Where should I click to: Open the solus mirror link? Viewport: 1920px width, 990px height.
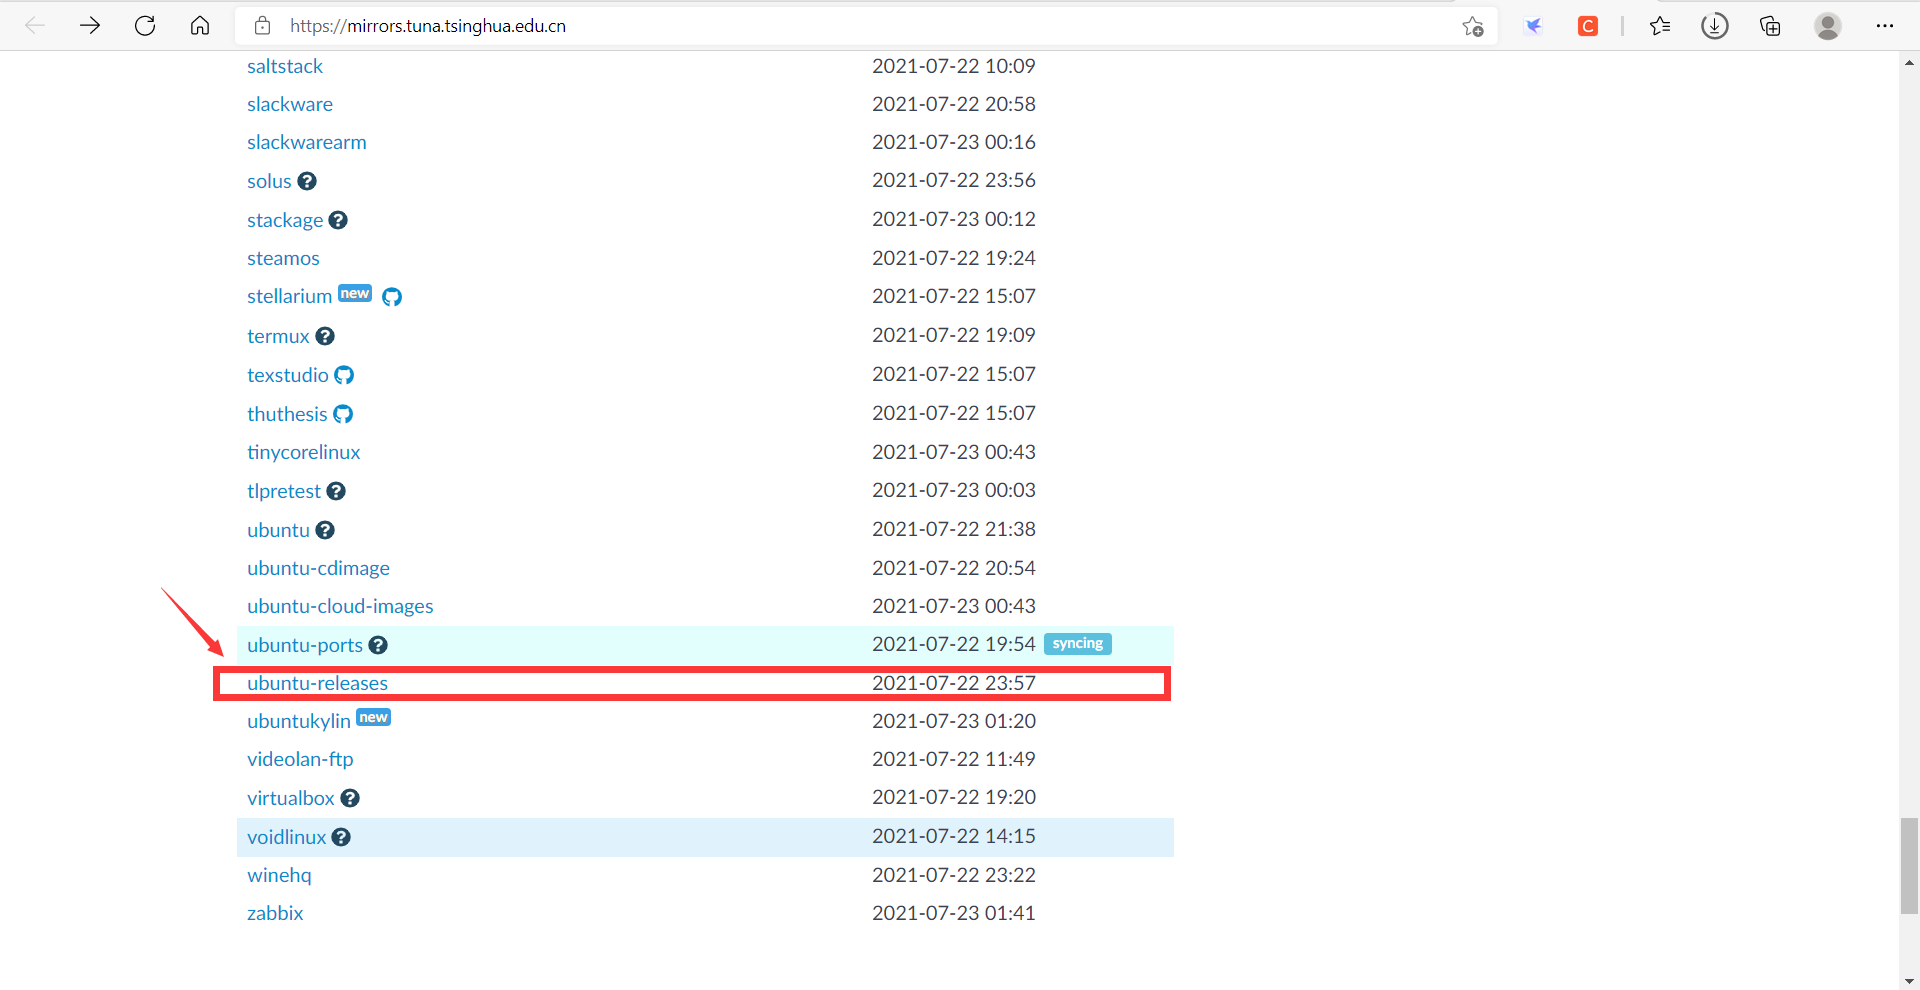point(269,181)
